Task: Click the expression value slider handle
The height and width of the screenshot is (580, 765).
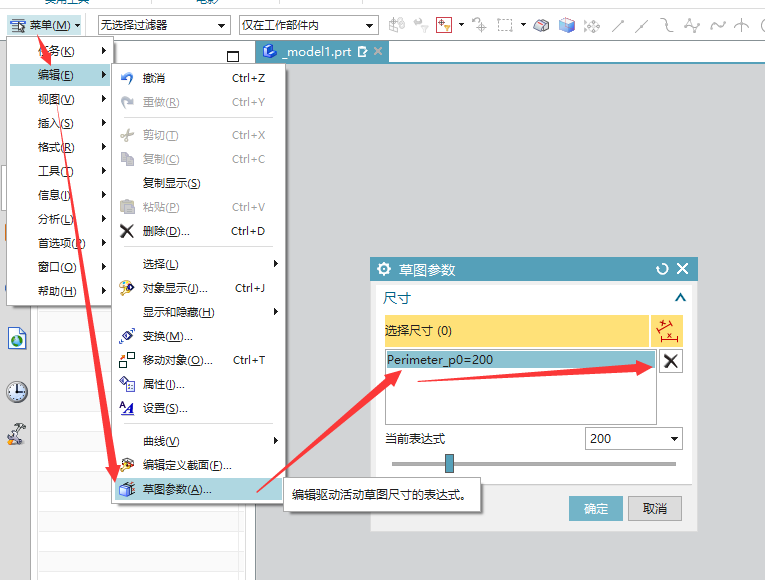Action: click(x=450, y=463)
